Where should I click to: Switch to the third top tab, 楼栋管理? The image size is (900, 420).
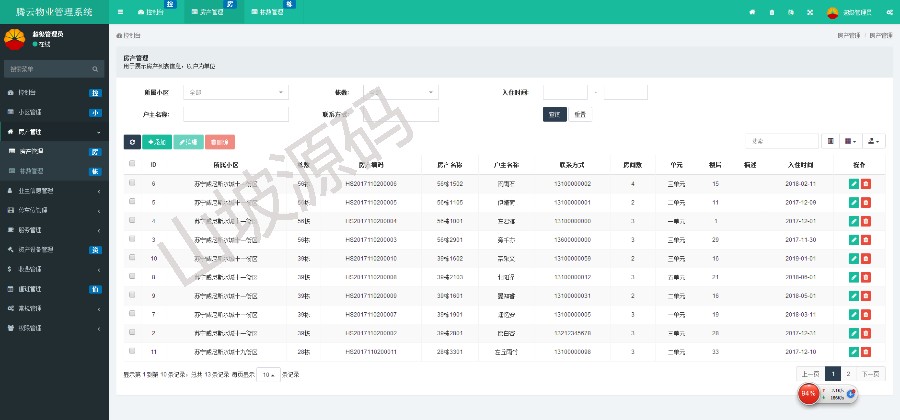point(273,12)
